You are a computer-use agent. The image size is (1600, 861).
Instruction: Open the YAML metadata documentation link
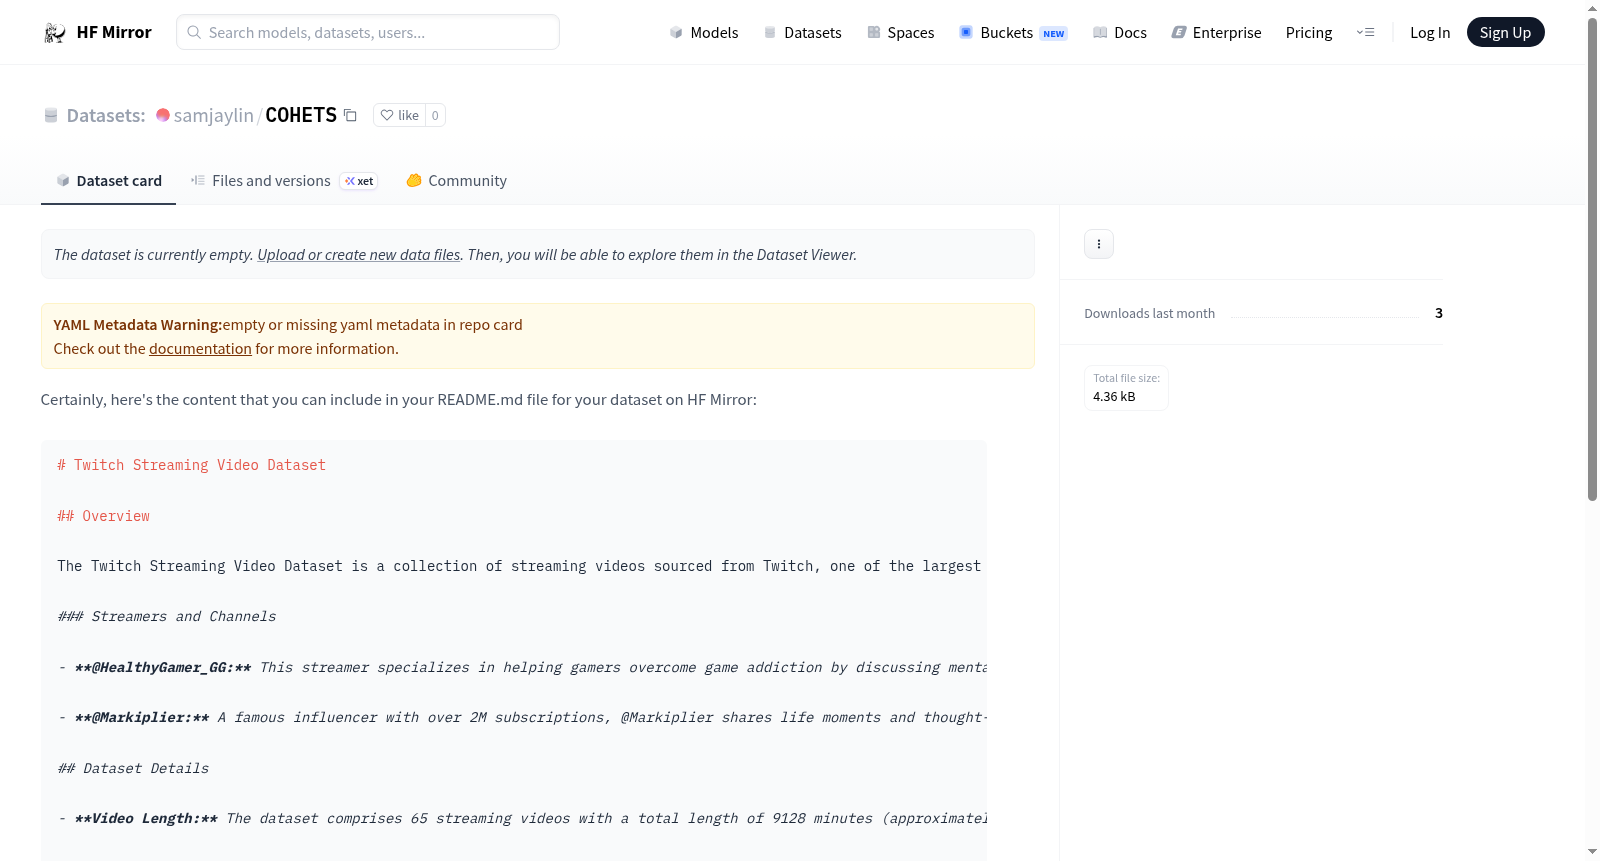200,349
